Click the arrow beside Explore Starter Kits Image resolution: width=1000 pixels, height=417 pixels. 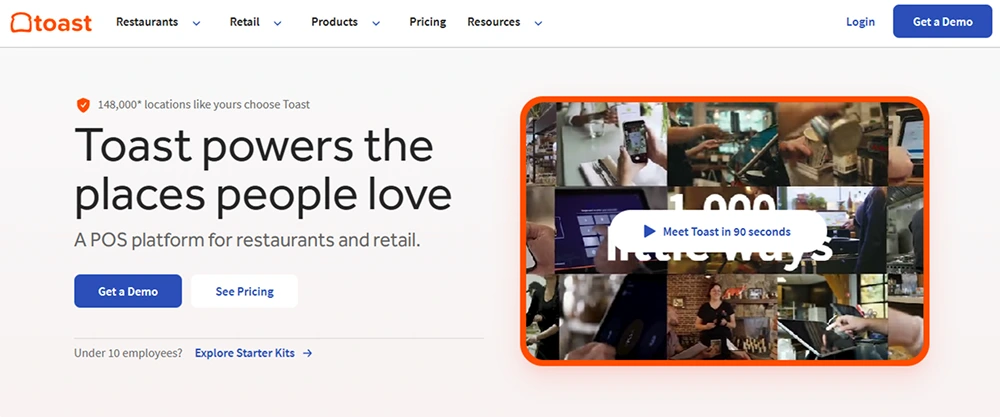307,353
